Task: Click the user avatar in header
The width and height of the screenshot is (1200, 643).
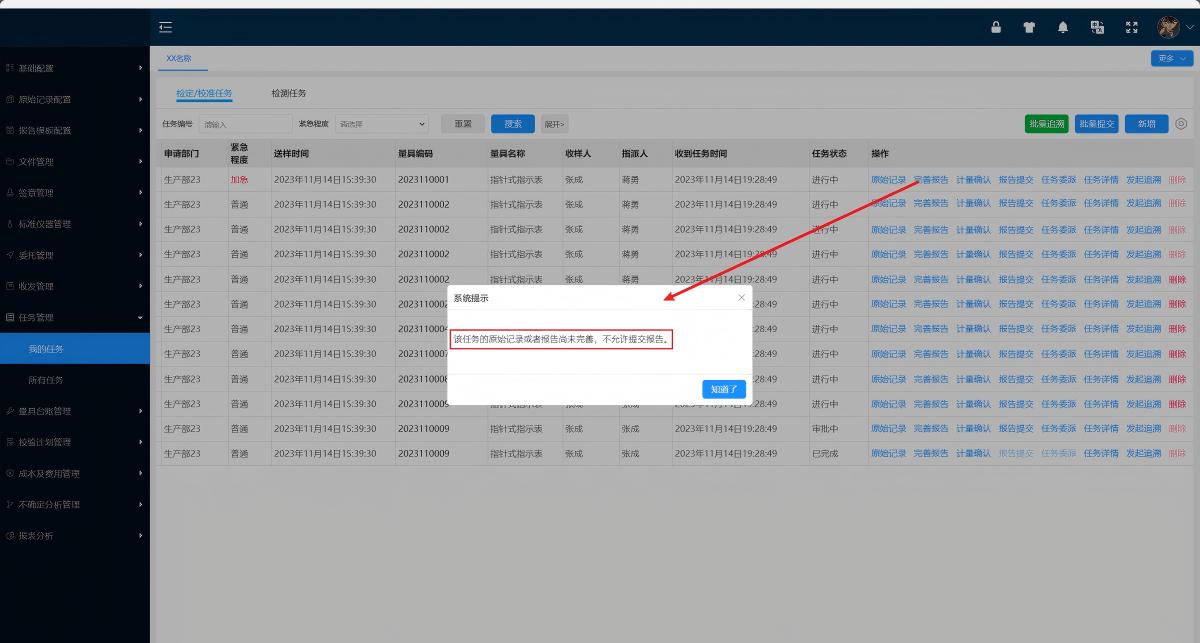Action: point(1168,27)
